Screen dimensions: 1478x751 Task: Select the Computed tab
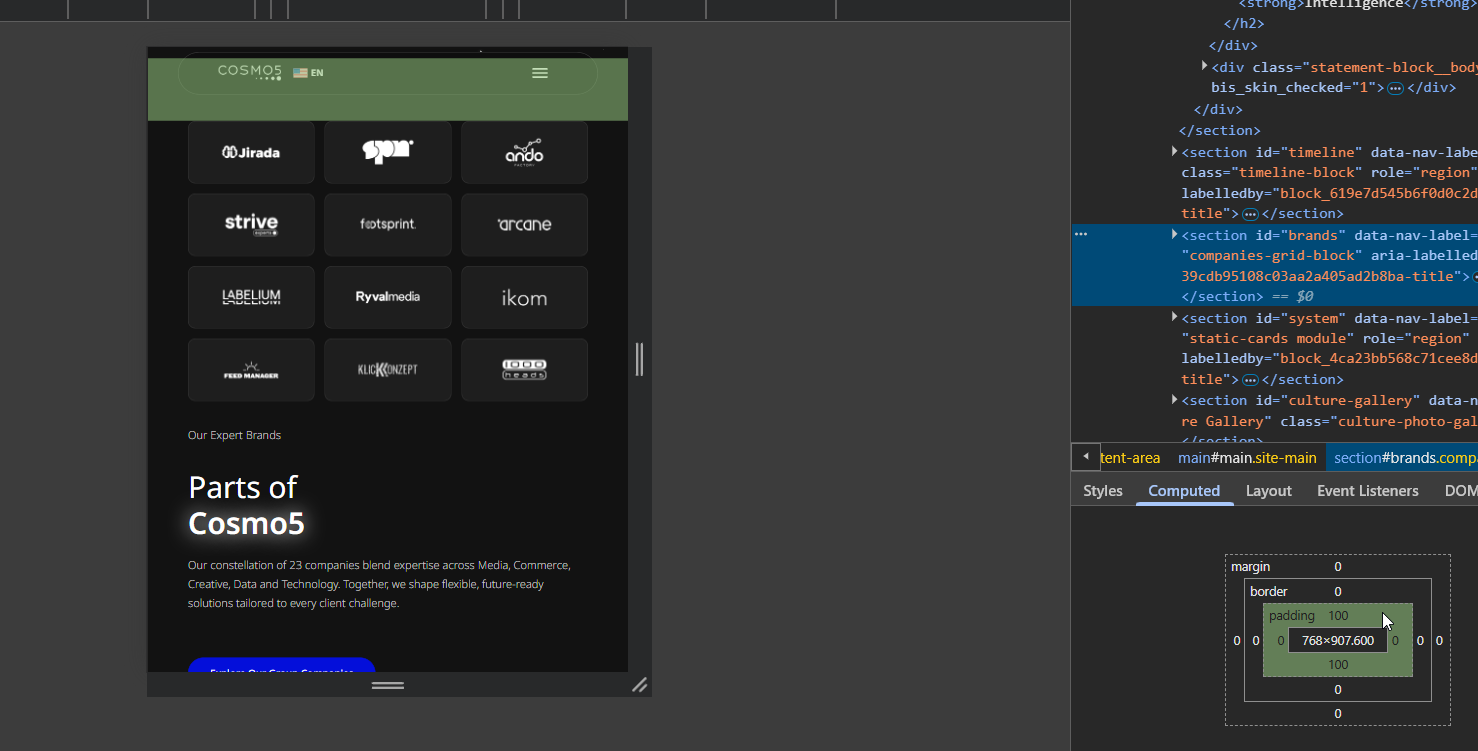[1184, 491]
